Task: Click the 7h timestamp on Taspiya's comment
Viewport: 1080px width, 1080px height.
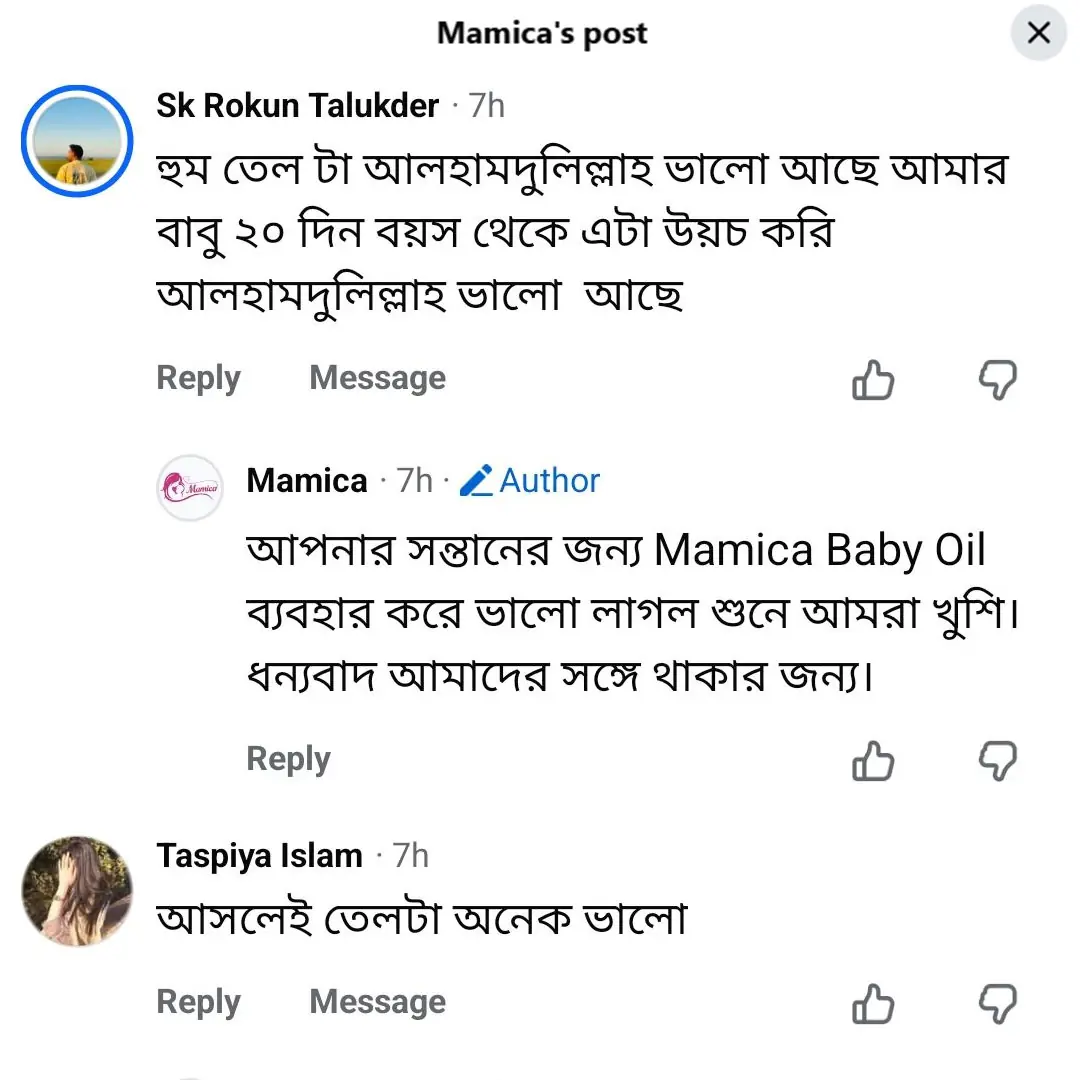Action: pos(410,856)
